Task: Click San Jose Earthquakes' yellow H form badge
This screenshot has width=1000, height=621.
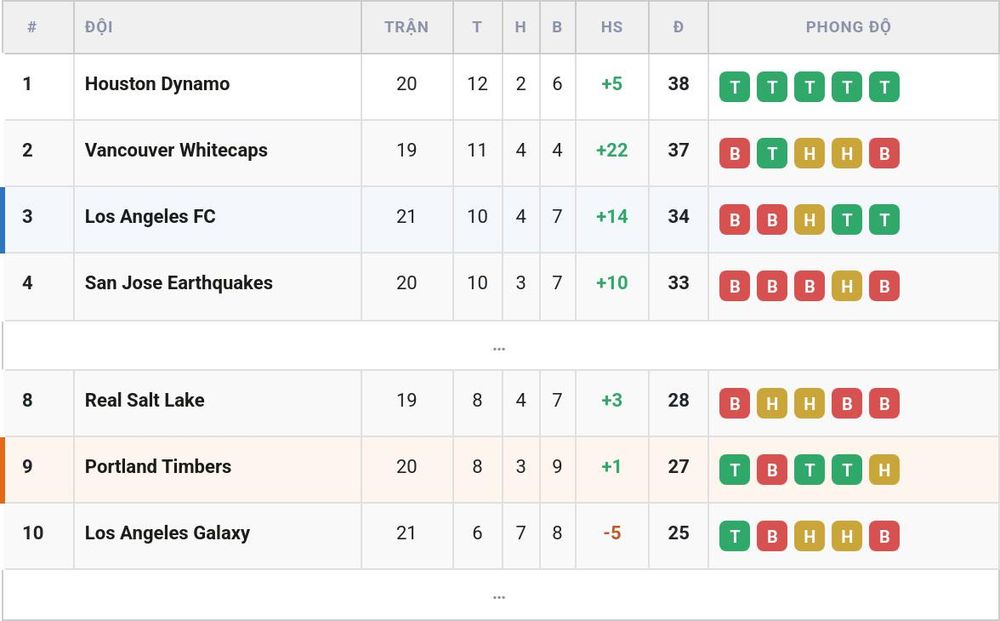Action: pyautogui.click(x=847, y=286)
